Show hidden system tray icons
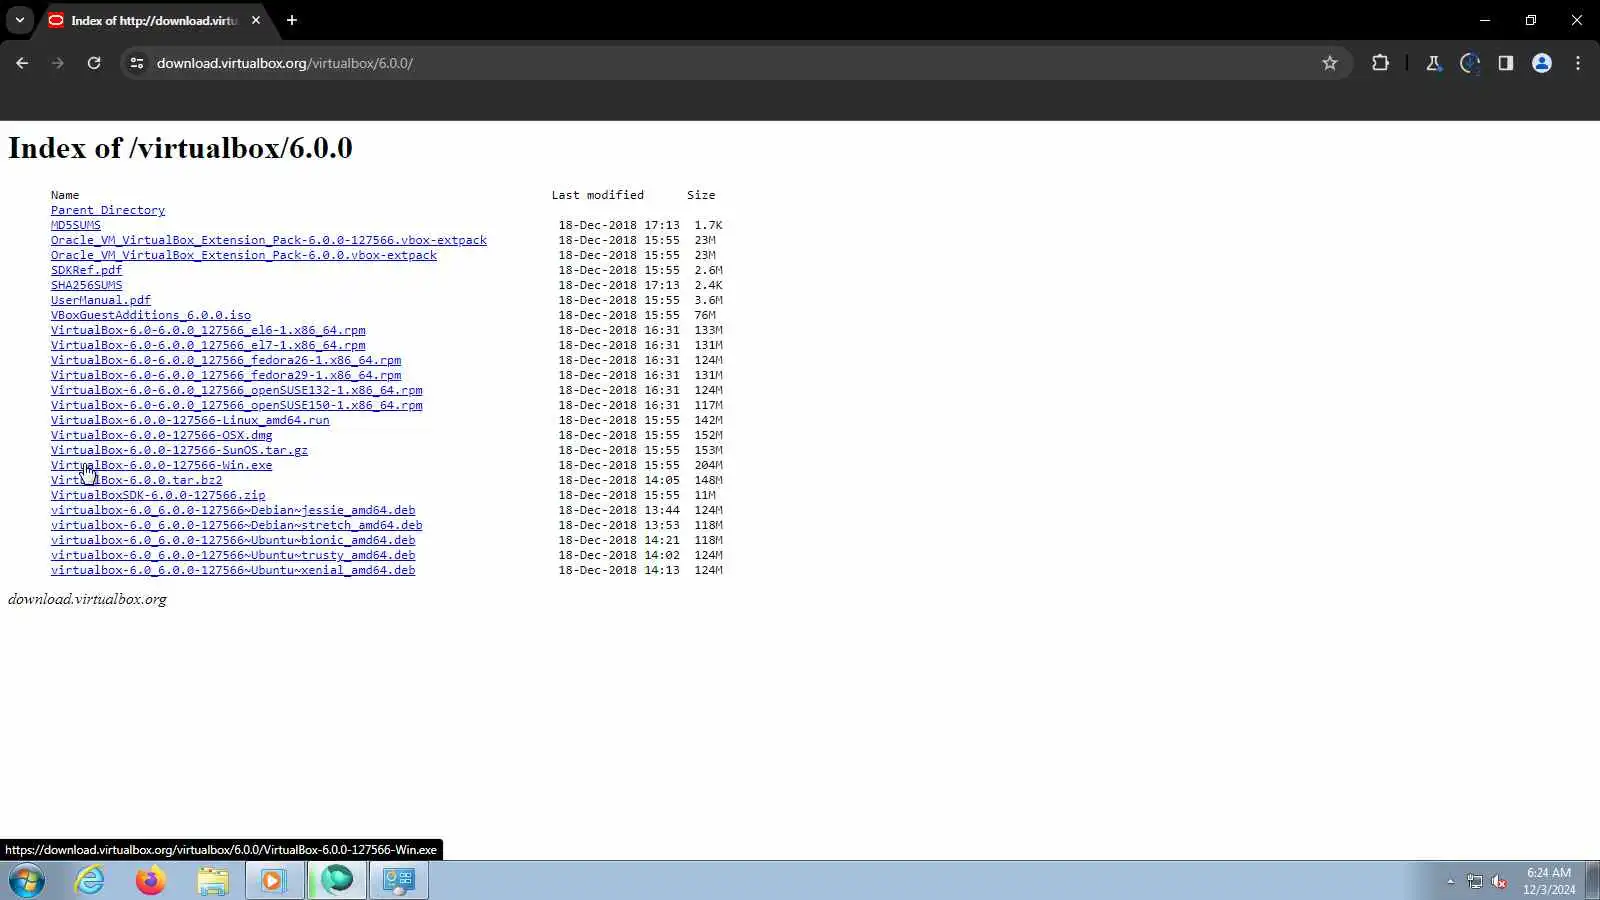Screen dimensions: 1600x900 (1451, 881)
